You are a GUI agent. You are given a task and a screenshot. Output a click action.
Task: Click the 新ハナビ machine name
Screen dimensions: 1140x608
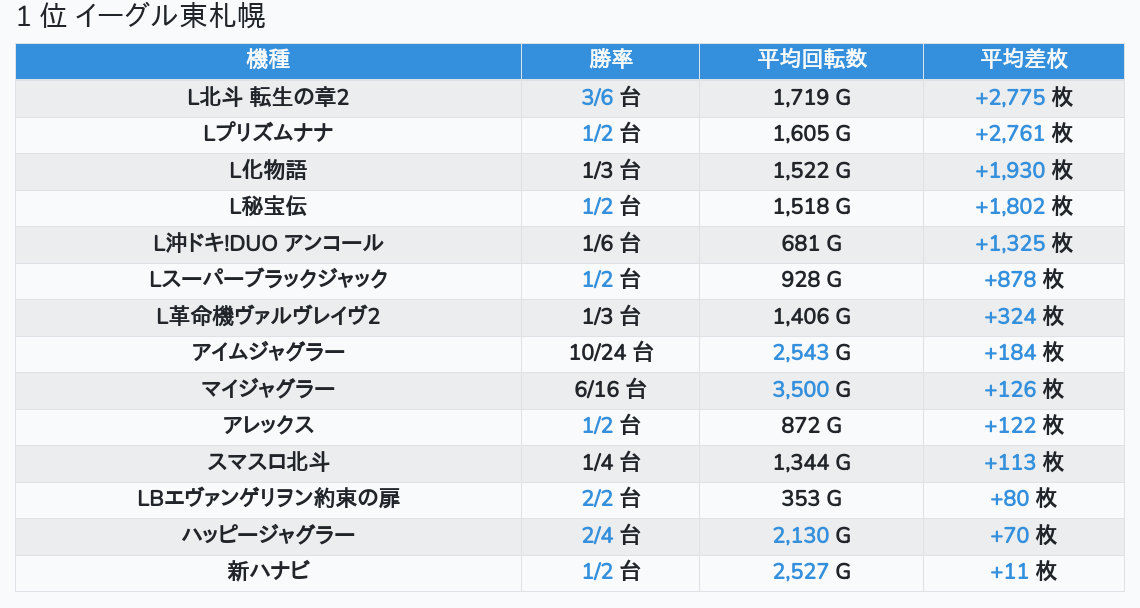click(268, 571)
